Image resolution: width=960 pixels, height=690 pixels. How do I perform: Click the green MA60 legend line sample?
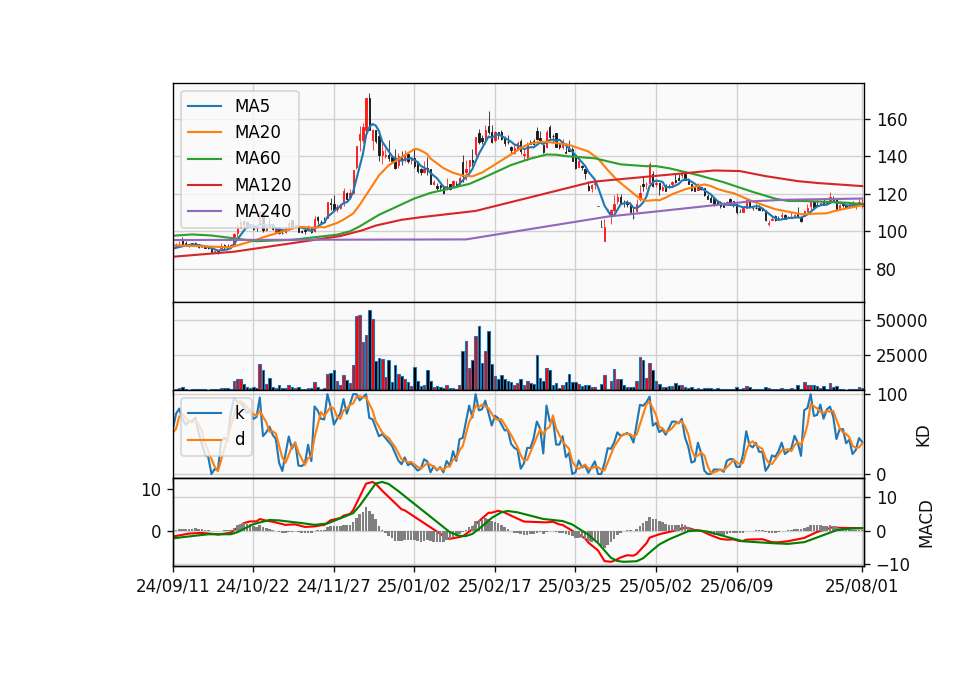click(204, 159)
